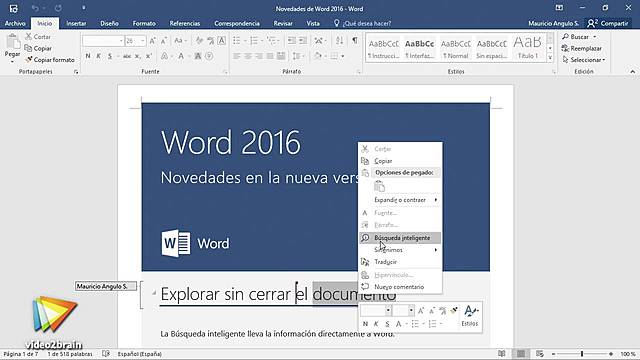
Task: Open Estilos in the mini toolbar
Action: [470, 316]
